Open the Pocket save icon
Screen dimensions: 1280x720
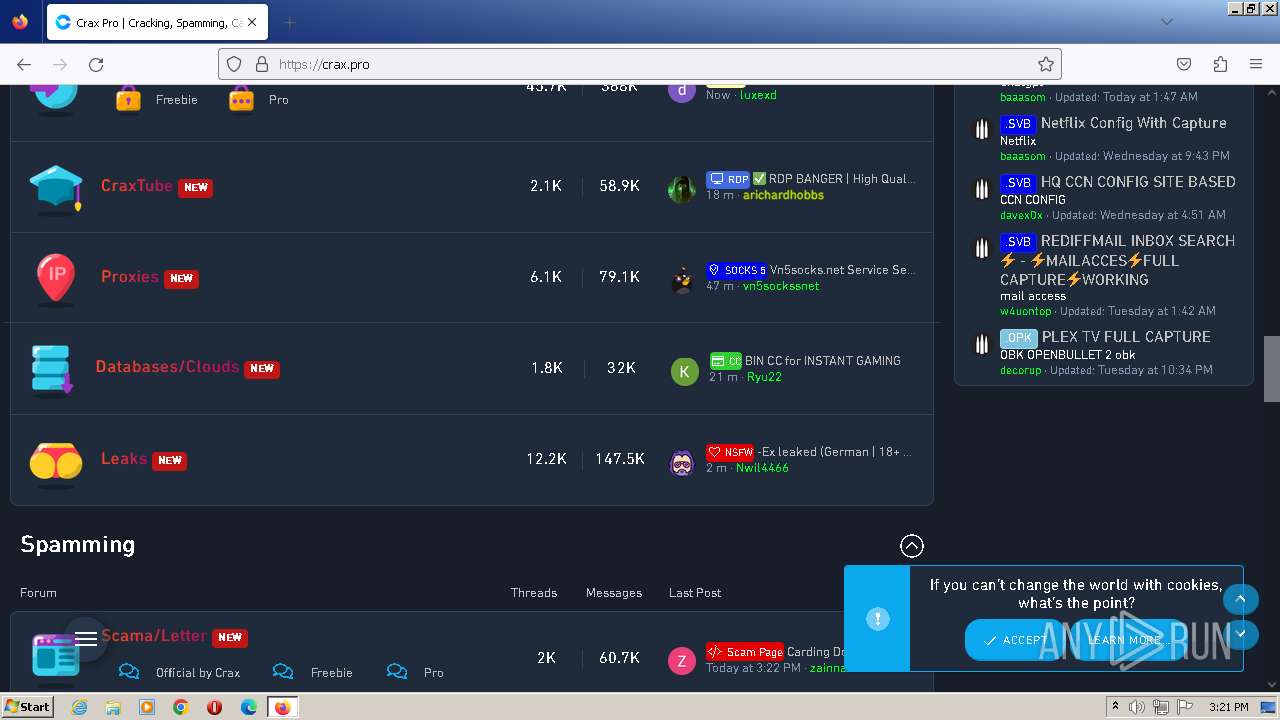1184,64
